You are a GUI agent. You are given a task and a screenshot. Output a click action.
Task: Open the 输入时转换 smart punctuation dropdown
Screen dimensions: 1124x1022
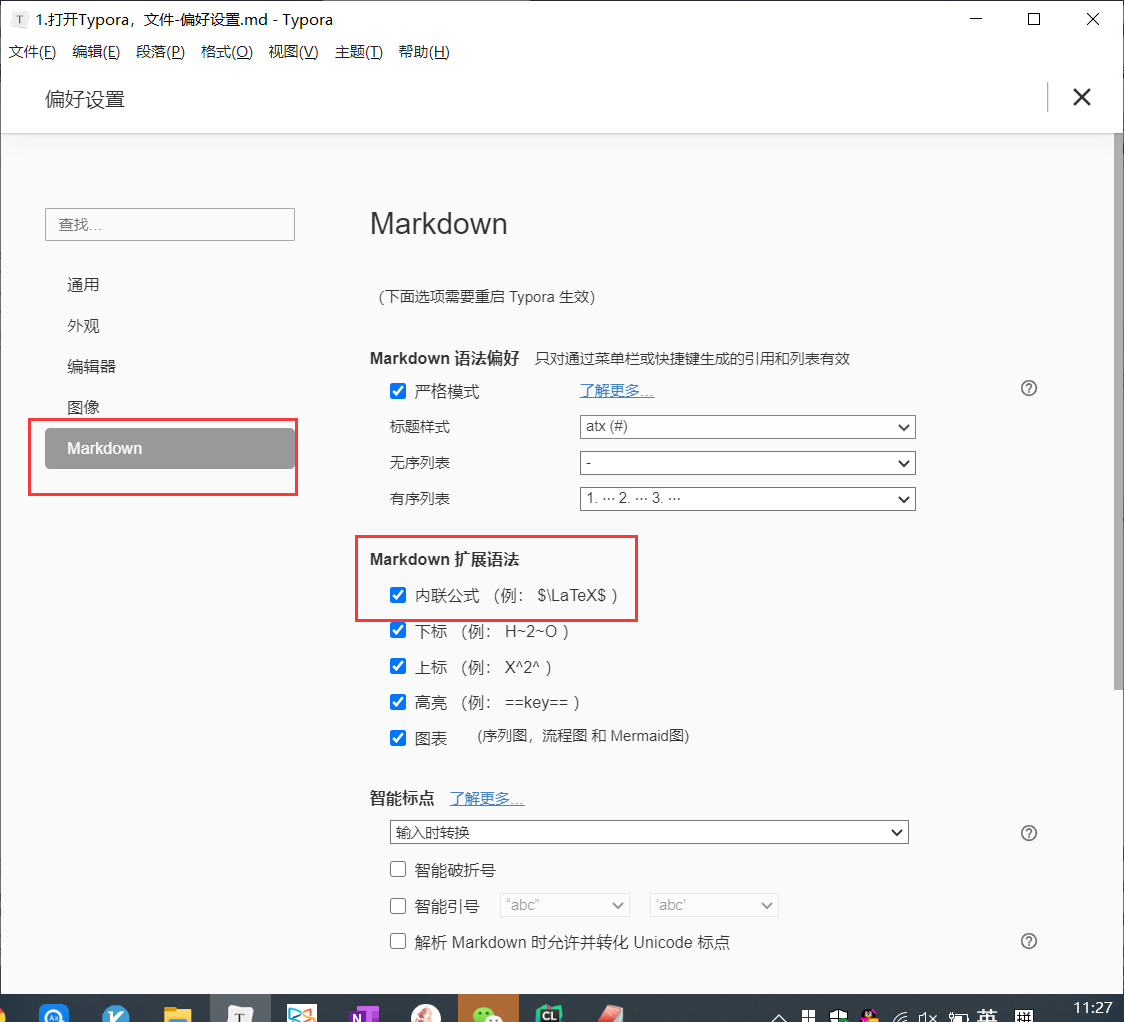click(649, 832)
